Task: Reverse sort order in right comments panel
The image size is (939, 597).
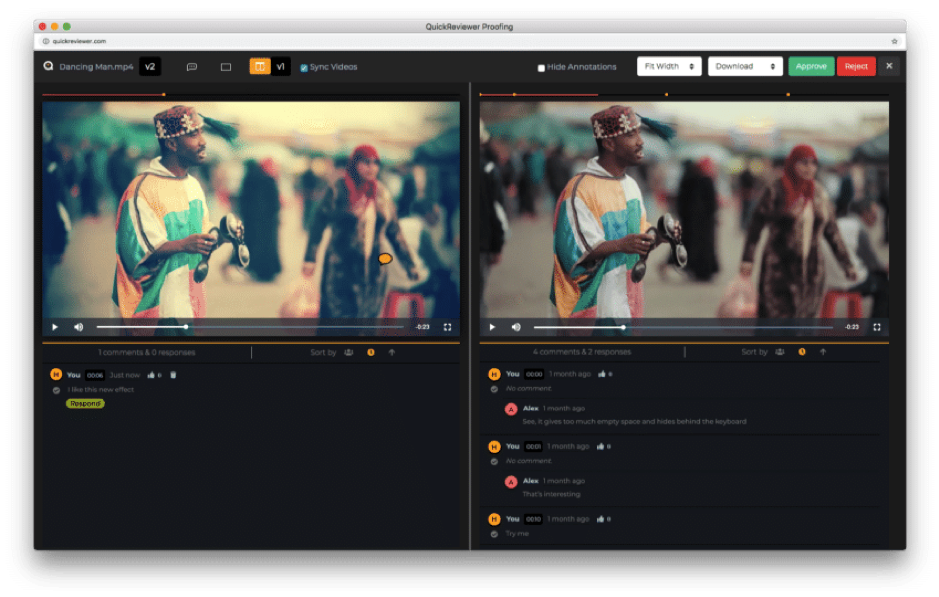Action: click(x=823, y=352)
